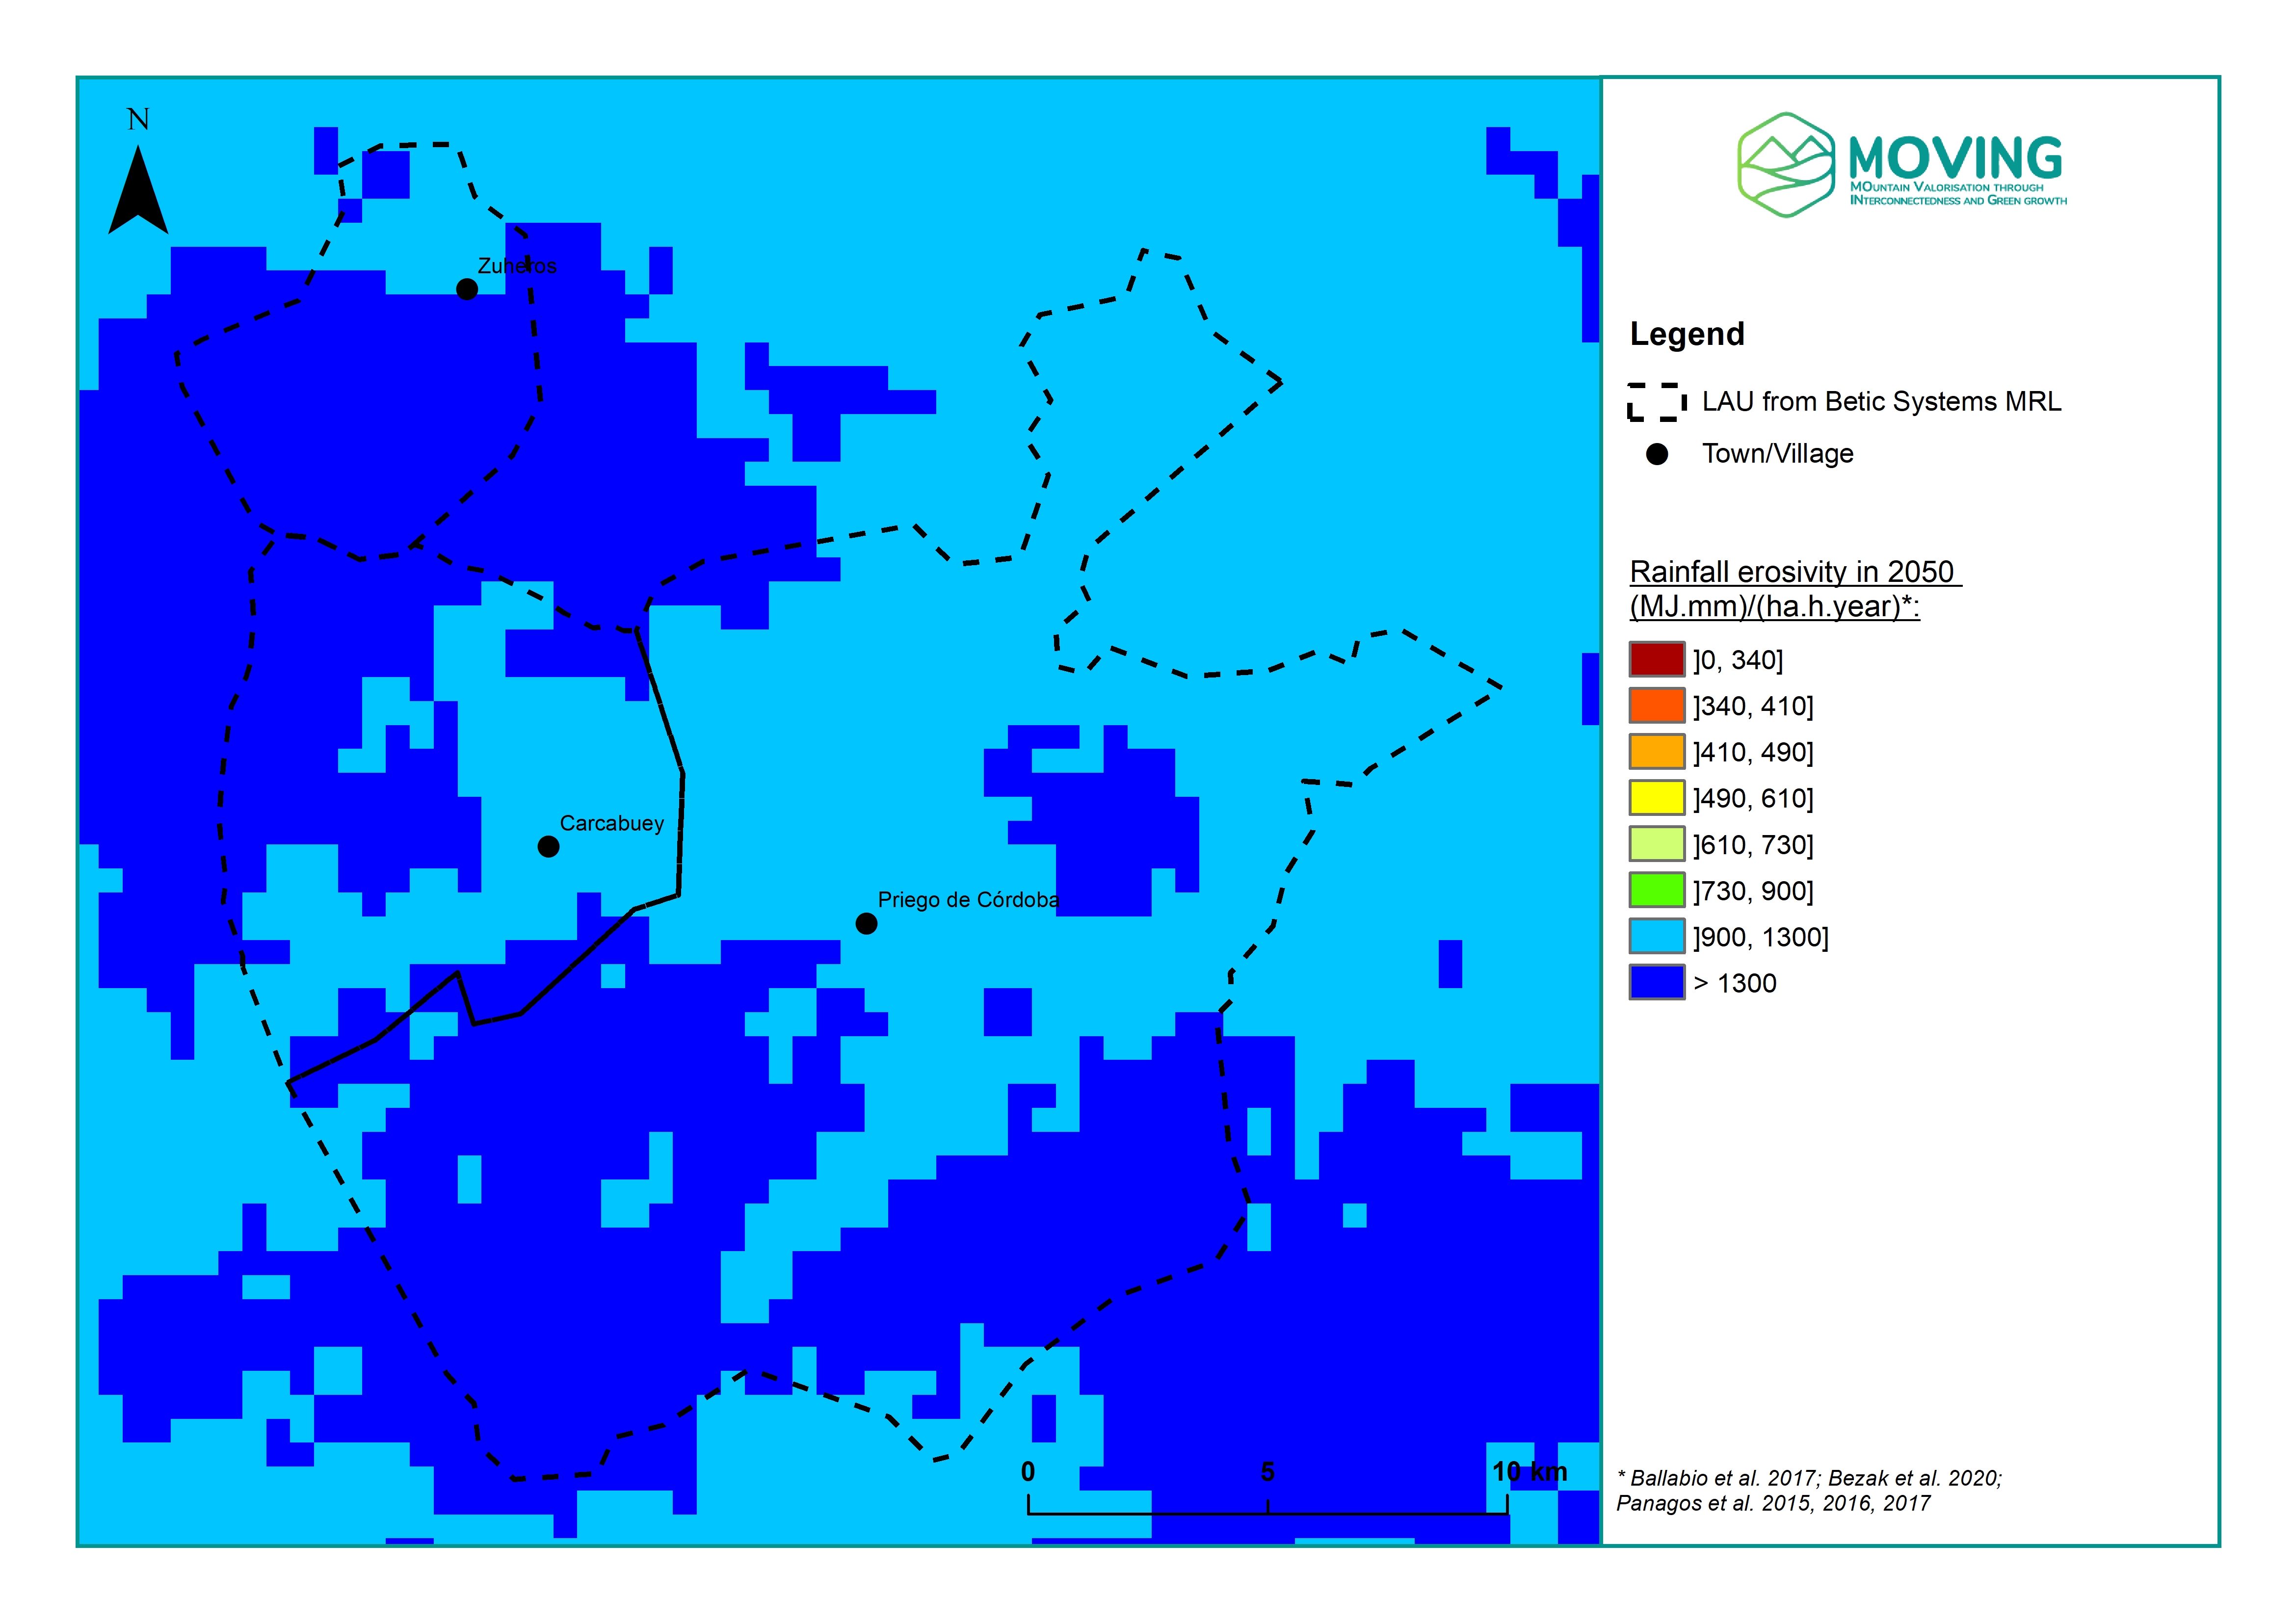The width and height of the screenshot is (2296, 1623).
Task: Click the dark red ]0, 340] swatch
Action: point(1656,660)
